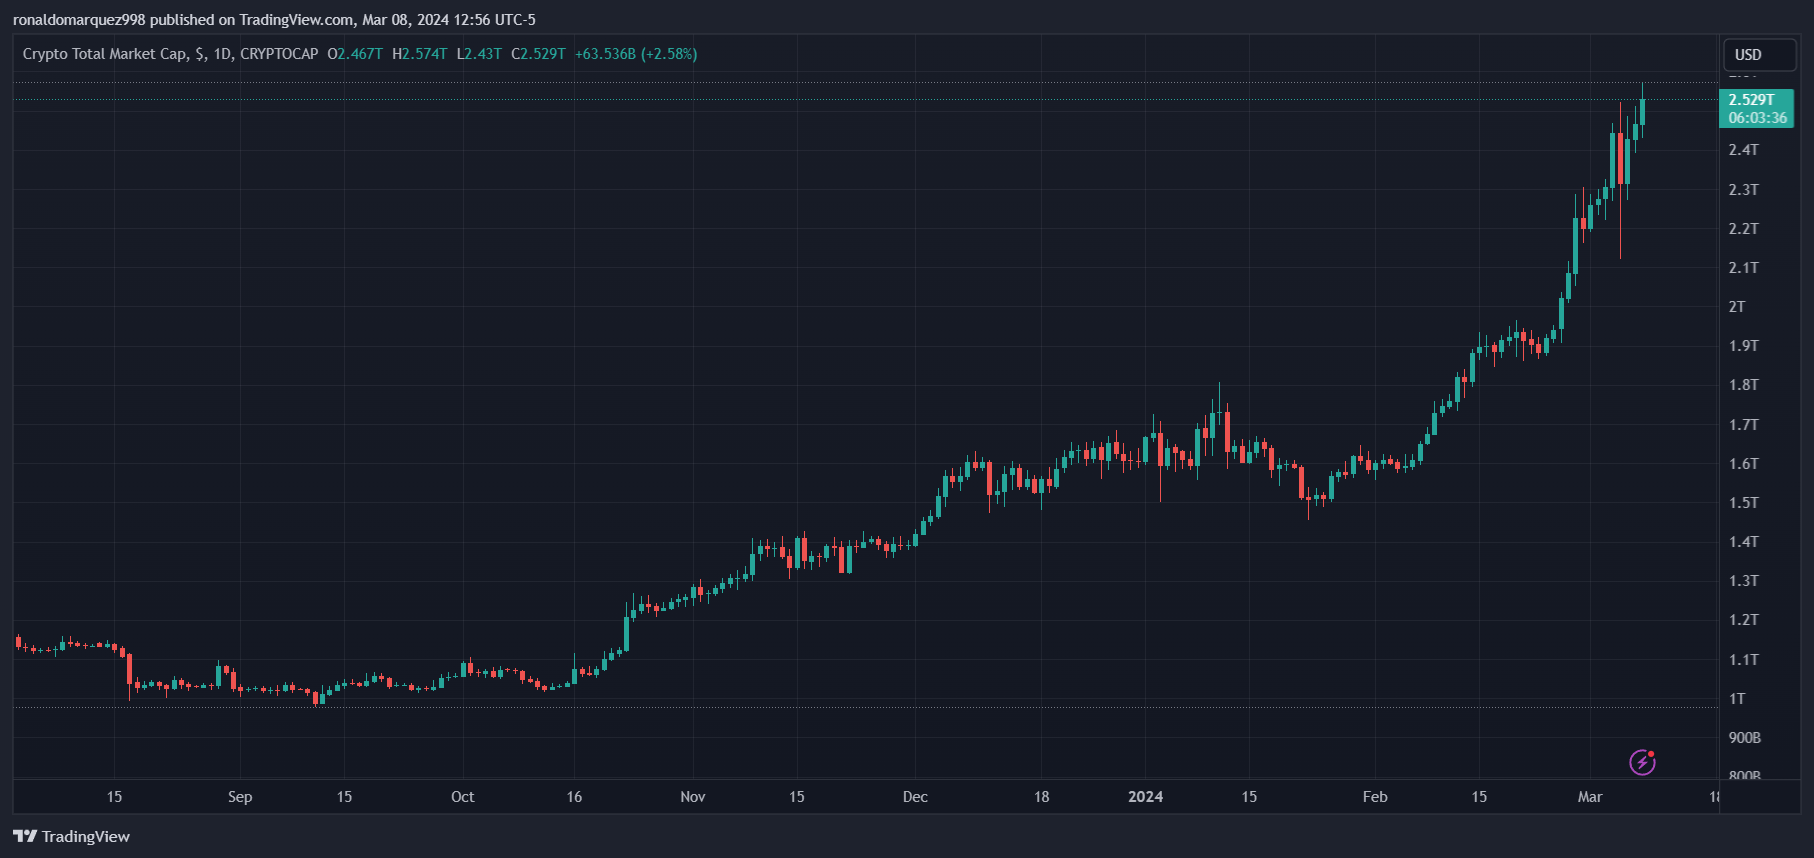
Task: Open the USD currency selector
Action: coord(1759,55)
